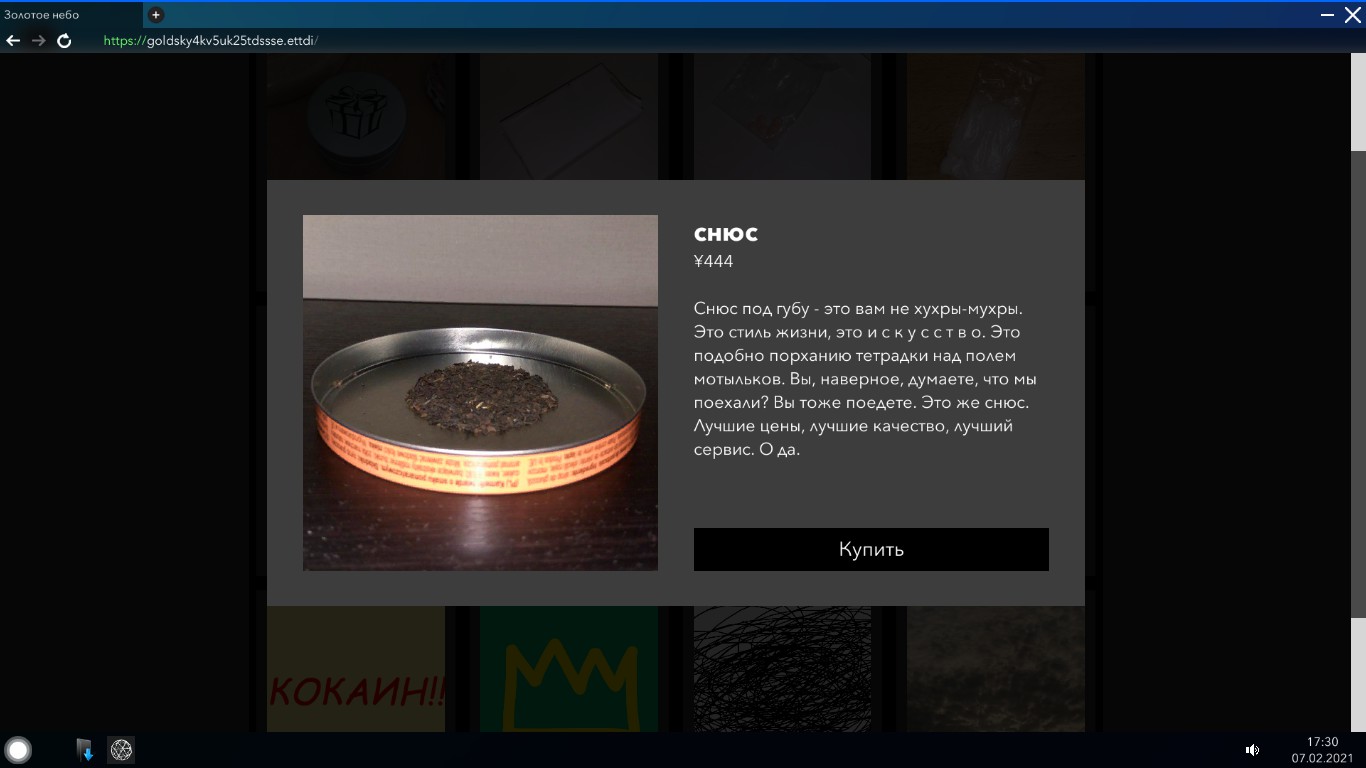Click the taskbar clock and date

(1322, 750)
